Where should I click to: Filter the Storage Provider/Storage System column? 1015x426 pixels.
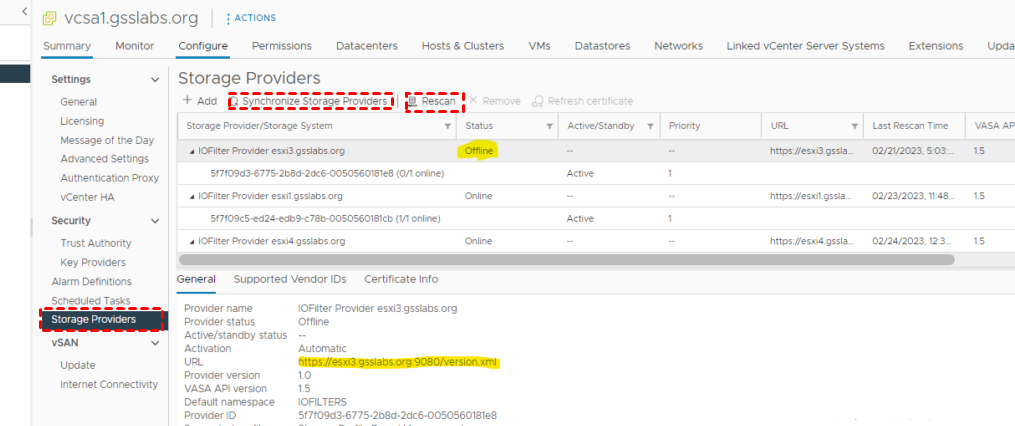pyautogui.click(x=447, y=126)
